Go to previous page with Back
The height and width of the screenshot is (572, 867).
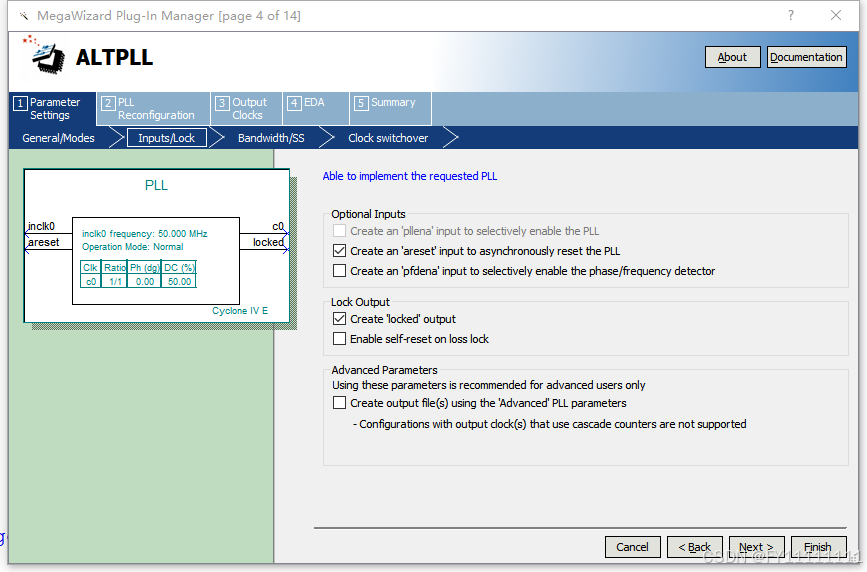tap(694, 547)
